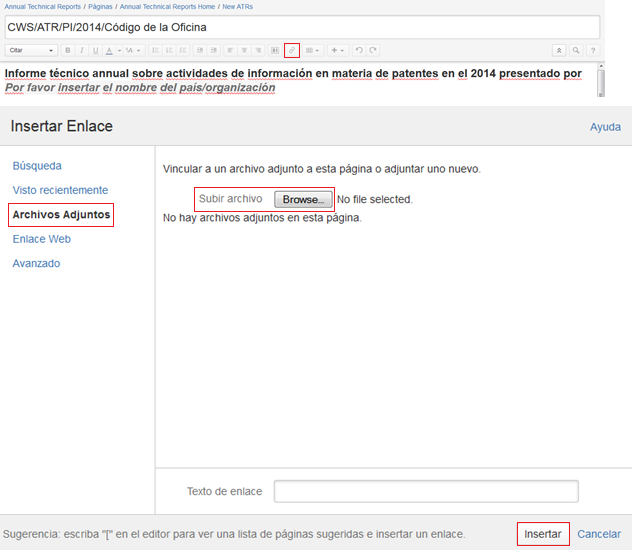Select the Enlace Web tab

pyautogui.click(x=42, y=239)
